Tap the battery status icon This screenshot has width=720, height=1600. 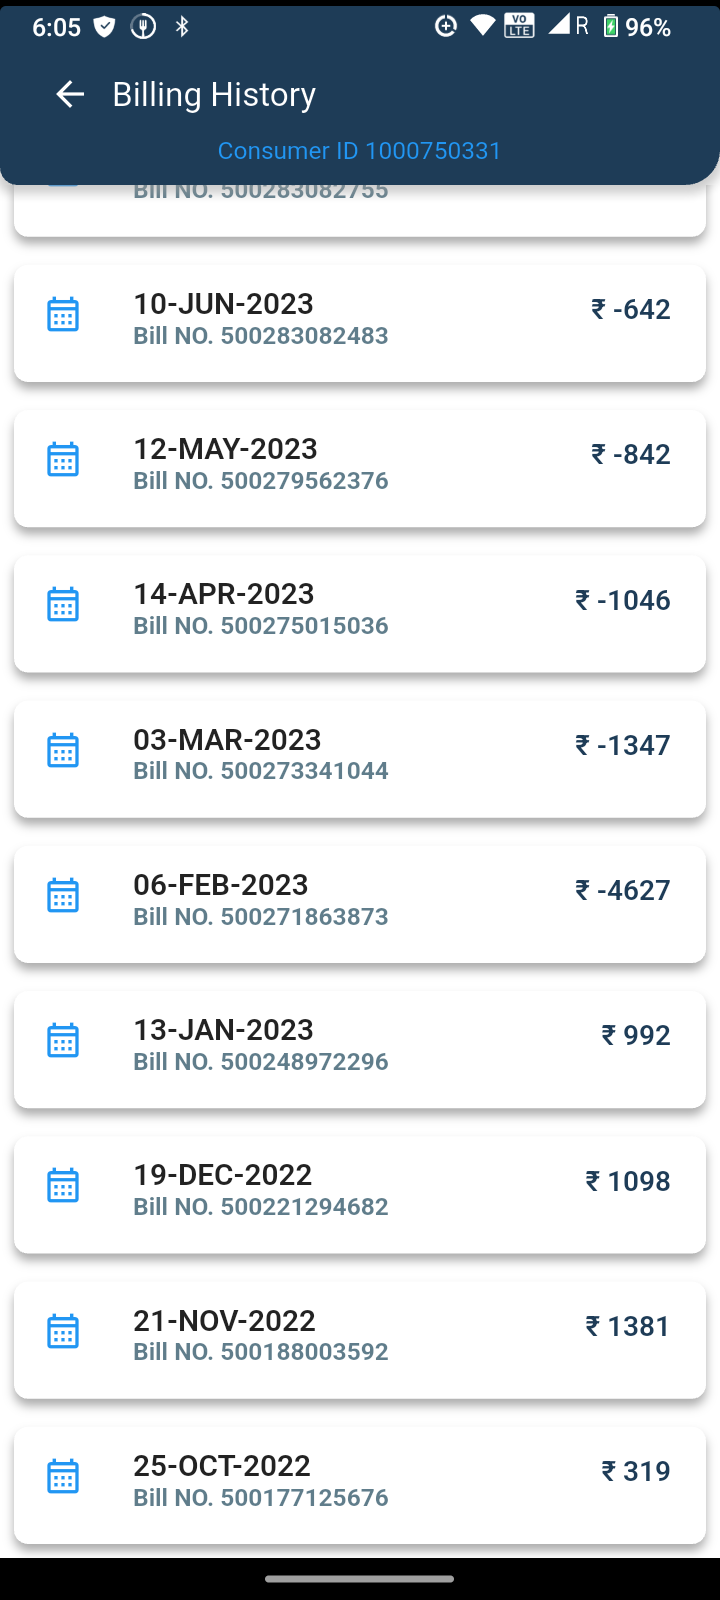tap(611, 27)
